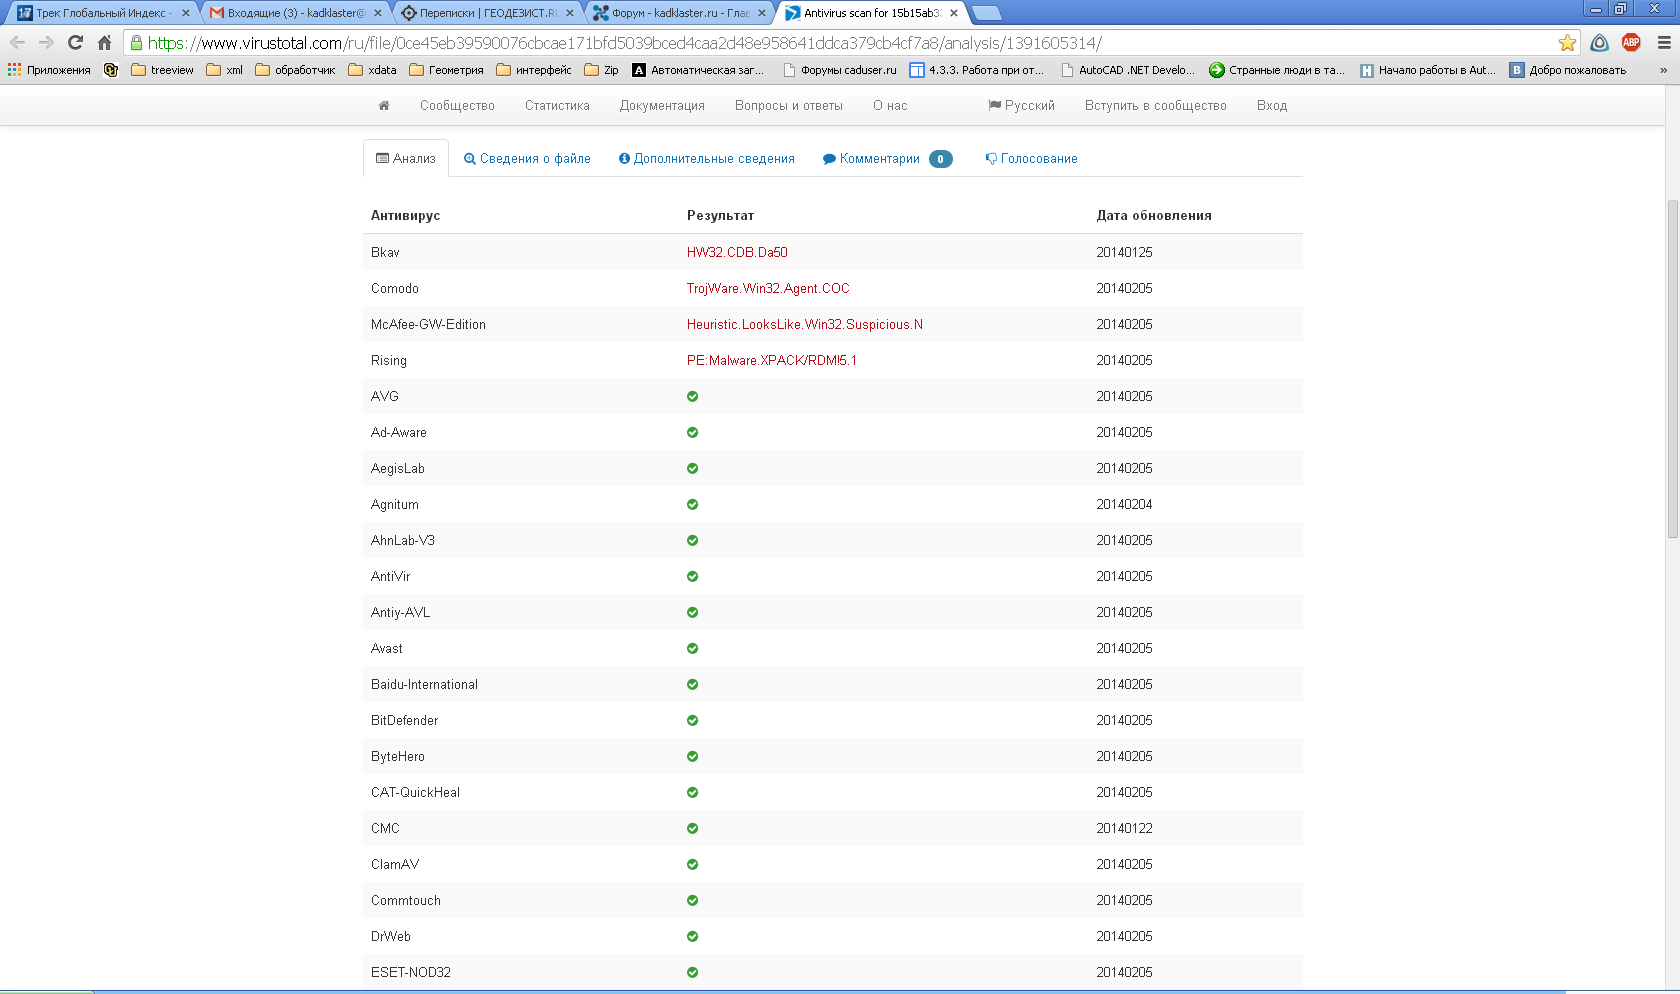The image size is (1680, 994).
Task: Switch to the Сведения о файле tab
Action: coord(527,159)
